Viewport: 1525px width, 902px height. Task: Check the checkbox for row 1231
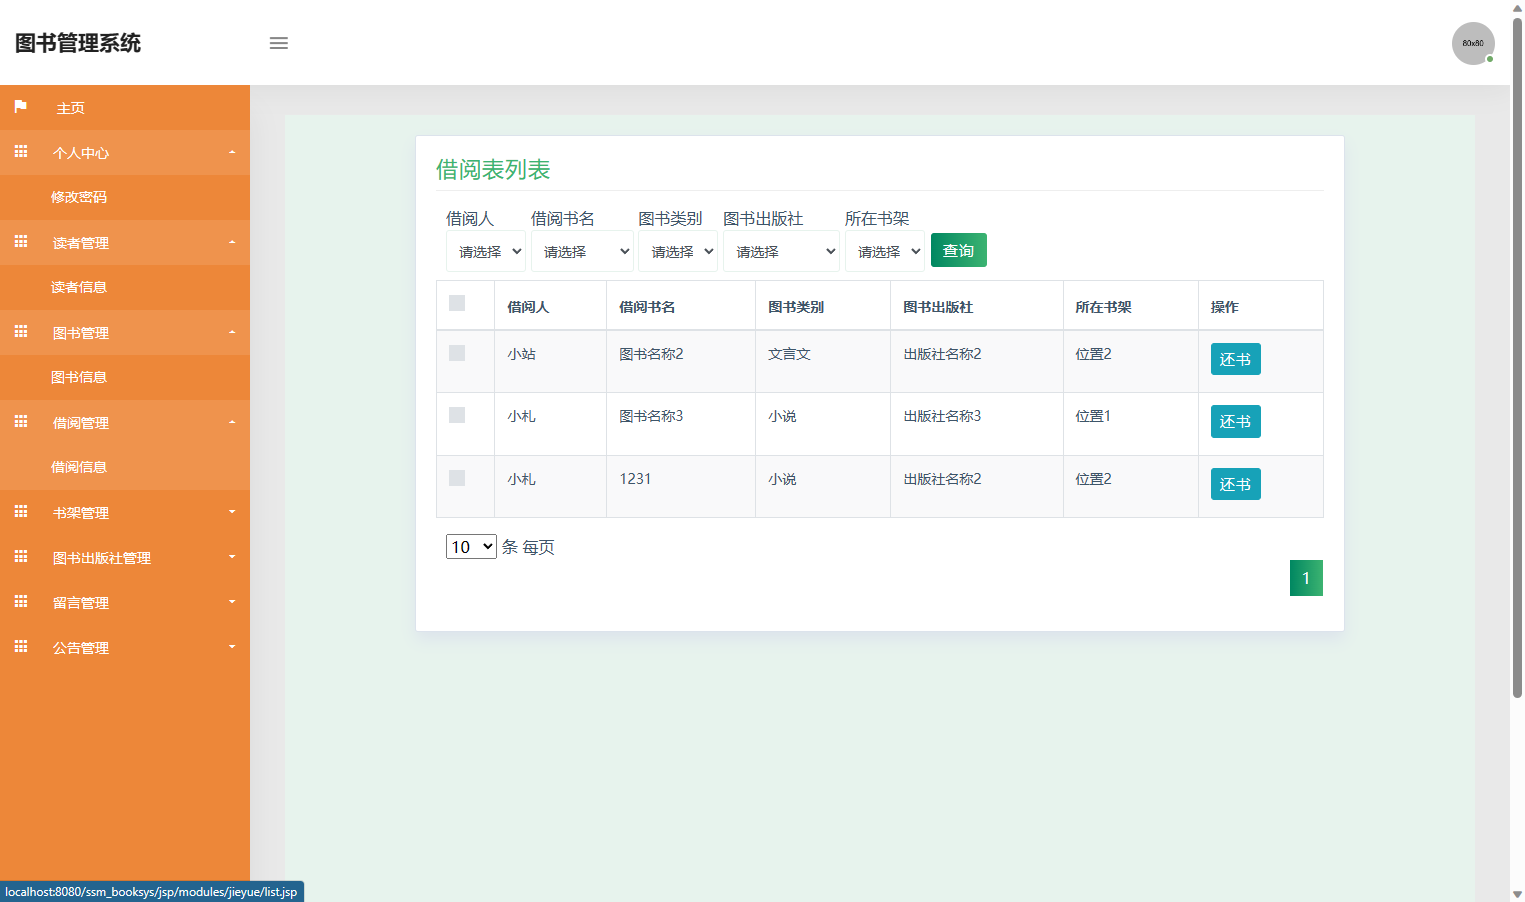pos(458,478)
